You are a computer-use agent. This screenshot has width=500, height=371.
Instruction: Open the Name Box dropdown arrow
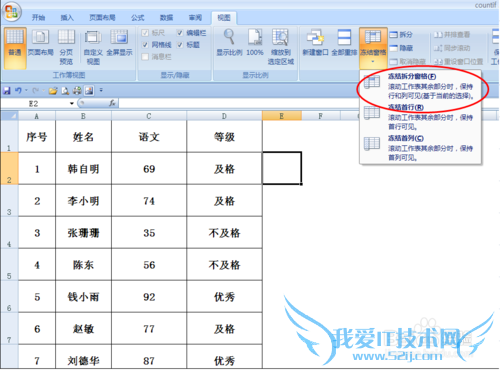(72, 103)
